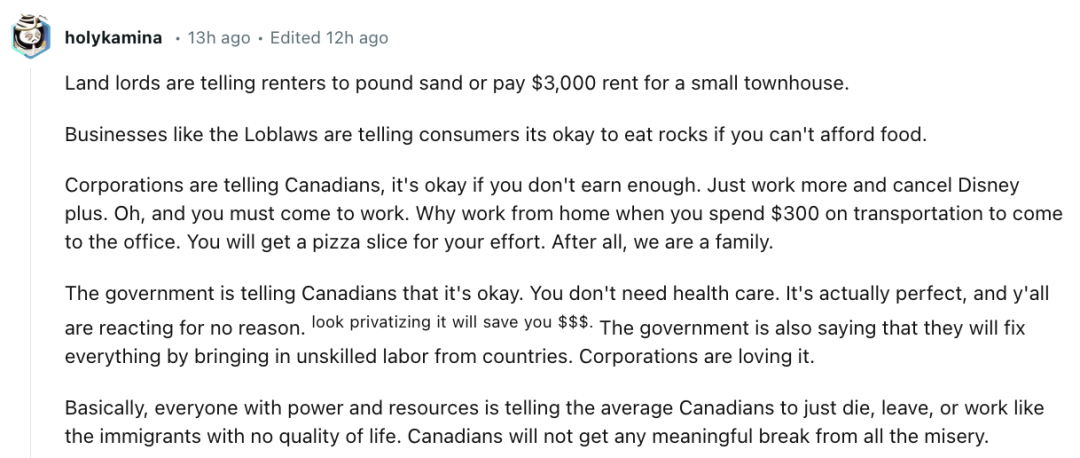Click the After all, we are a family text

663,243
